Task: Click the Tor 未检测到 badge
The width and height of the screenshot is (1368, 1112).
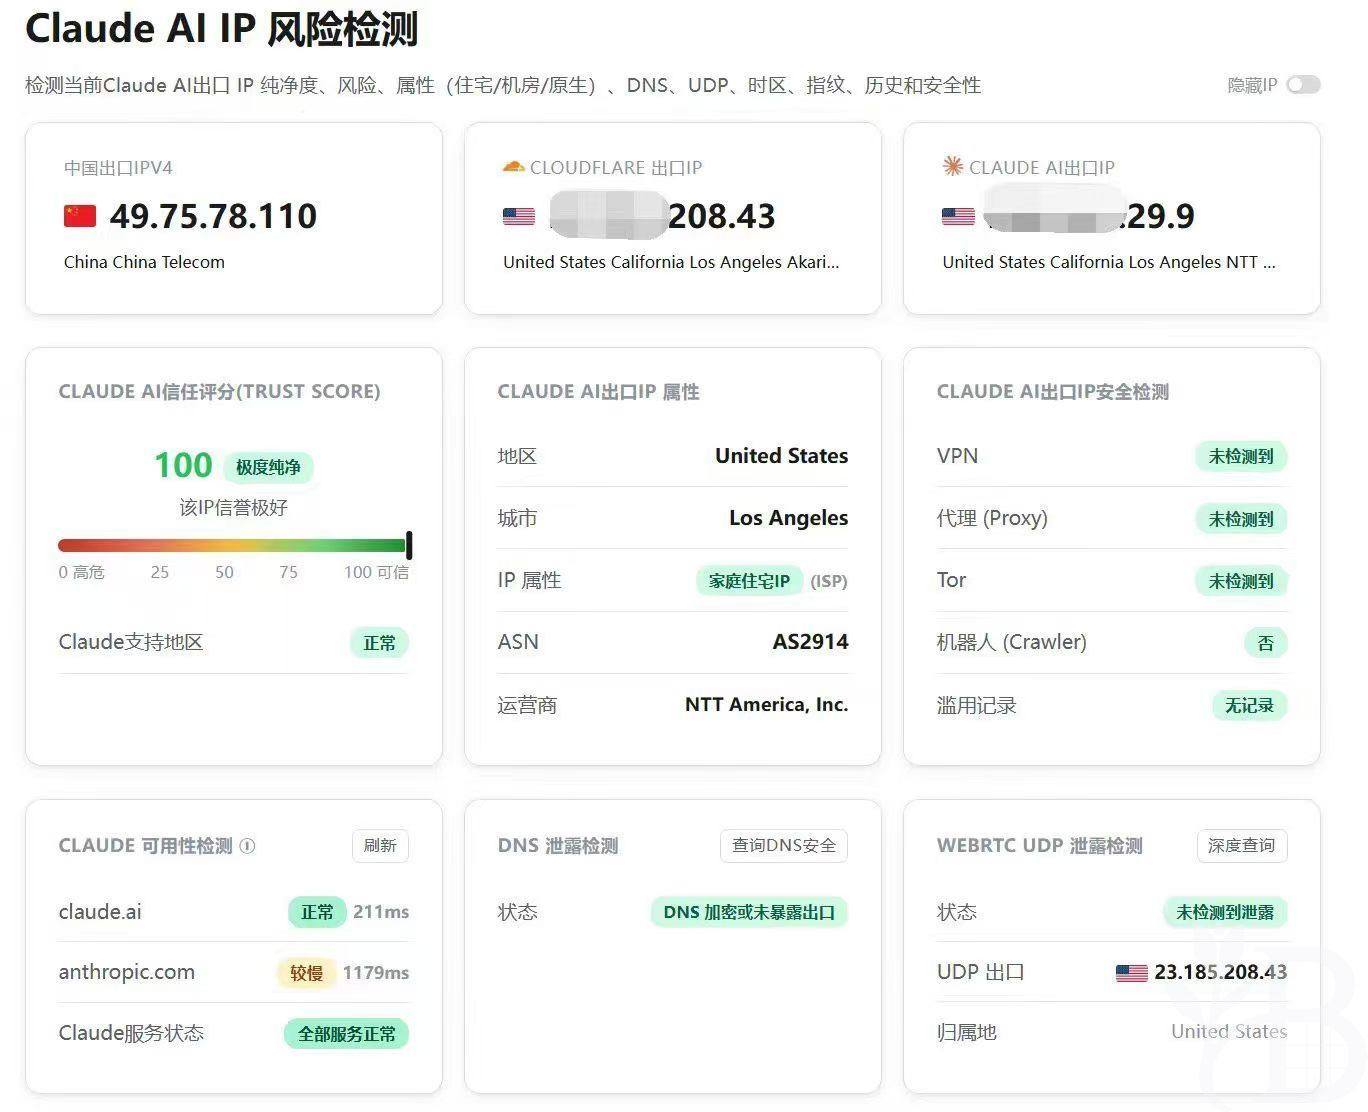Action: (x=1241, y=581)
